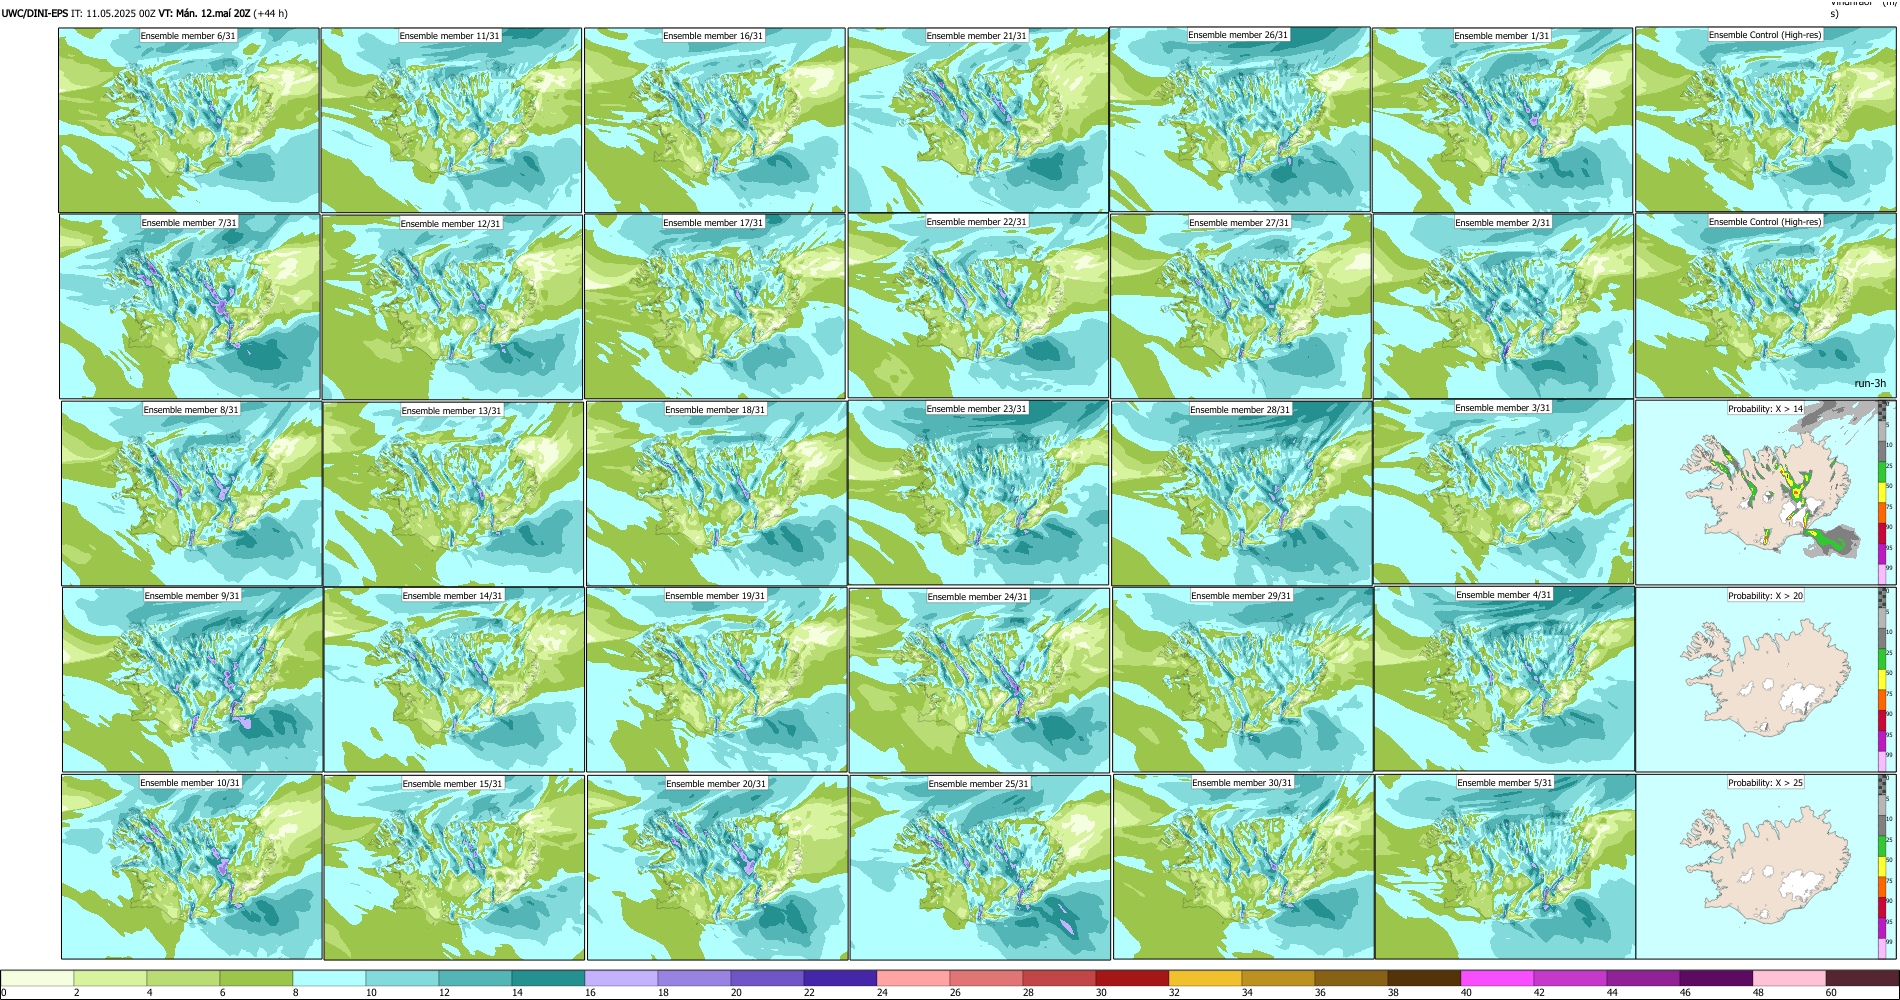Image resolution: width=1900 pixels, height=1000 pixels.
Task: Click the Ensemble member 13/31 map panel
Action: coord(454,494)
